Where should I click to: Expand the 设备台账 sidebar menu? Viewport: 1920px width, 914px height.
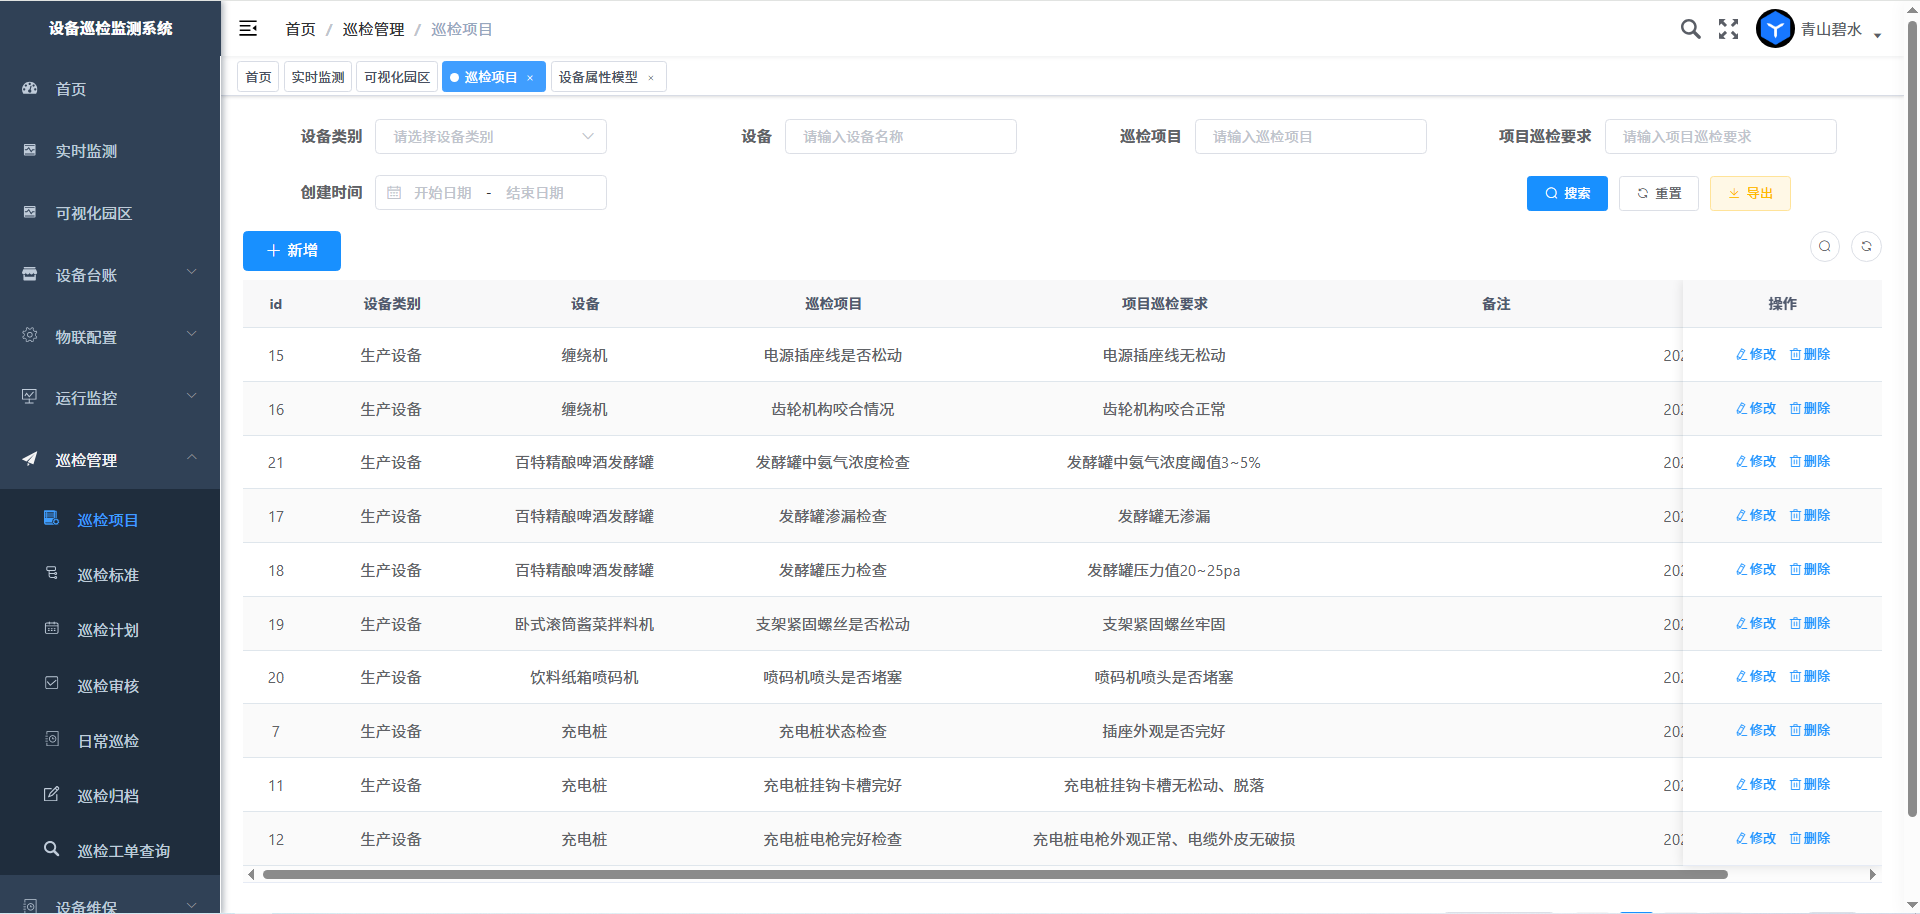110,275
